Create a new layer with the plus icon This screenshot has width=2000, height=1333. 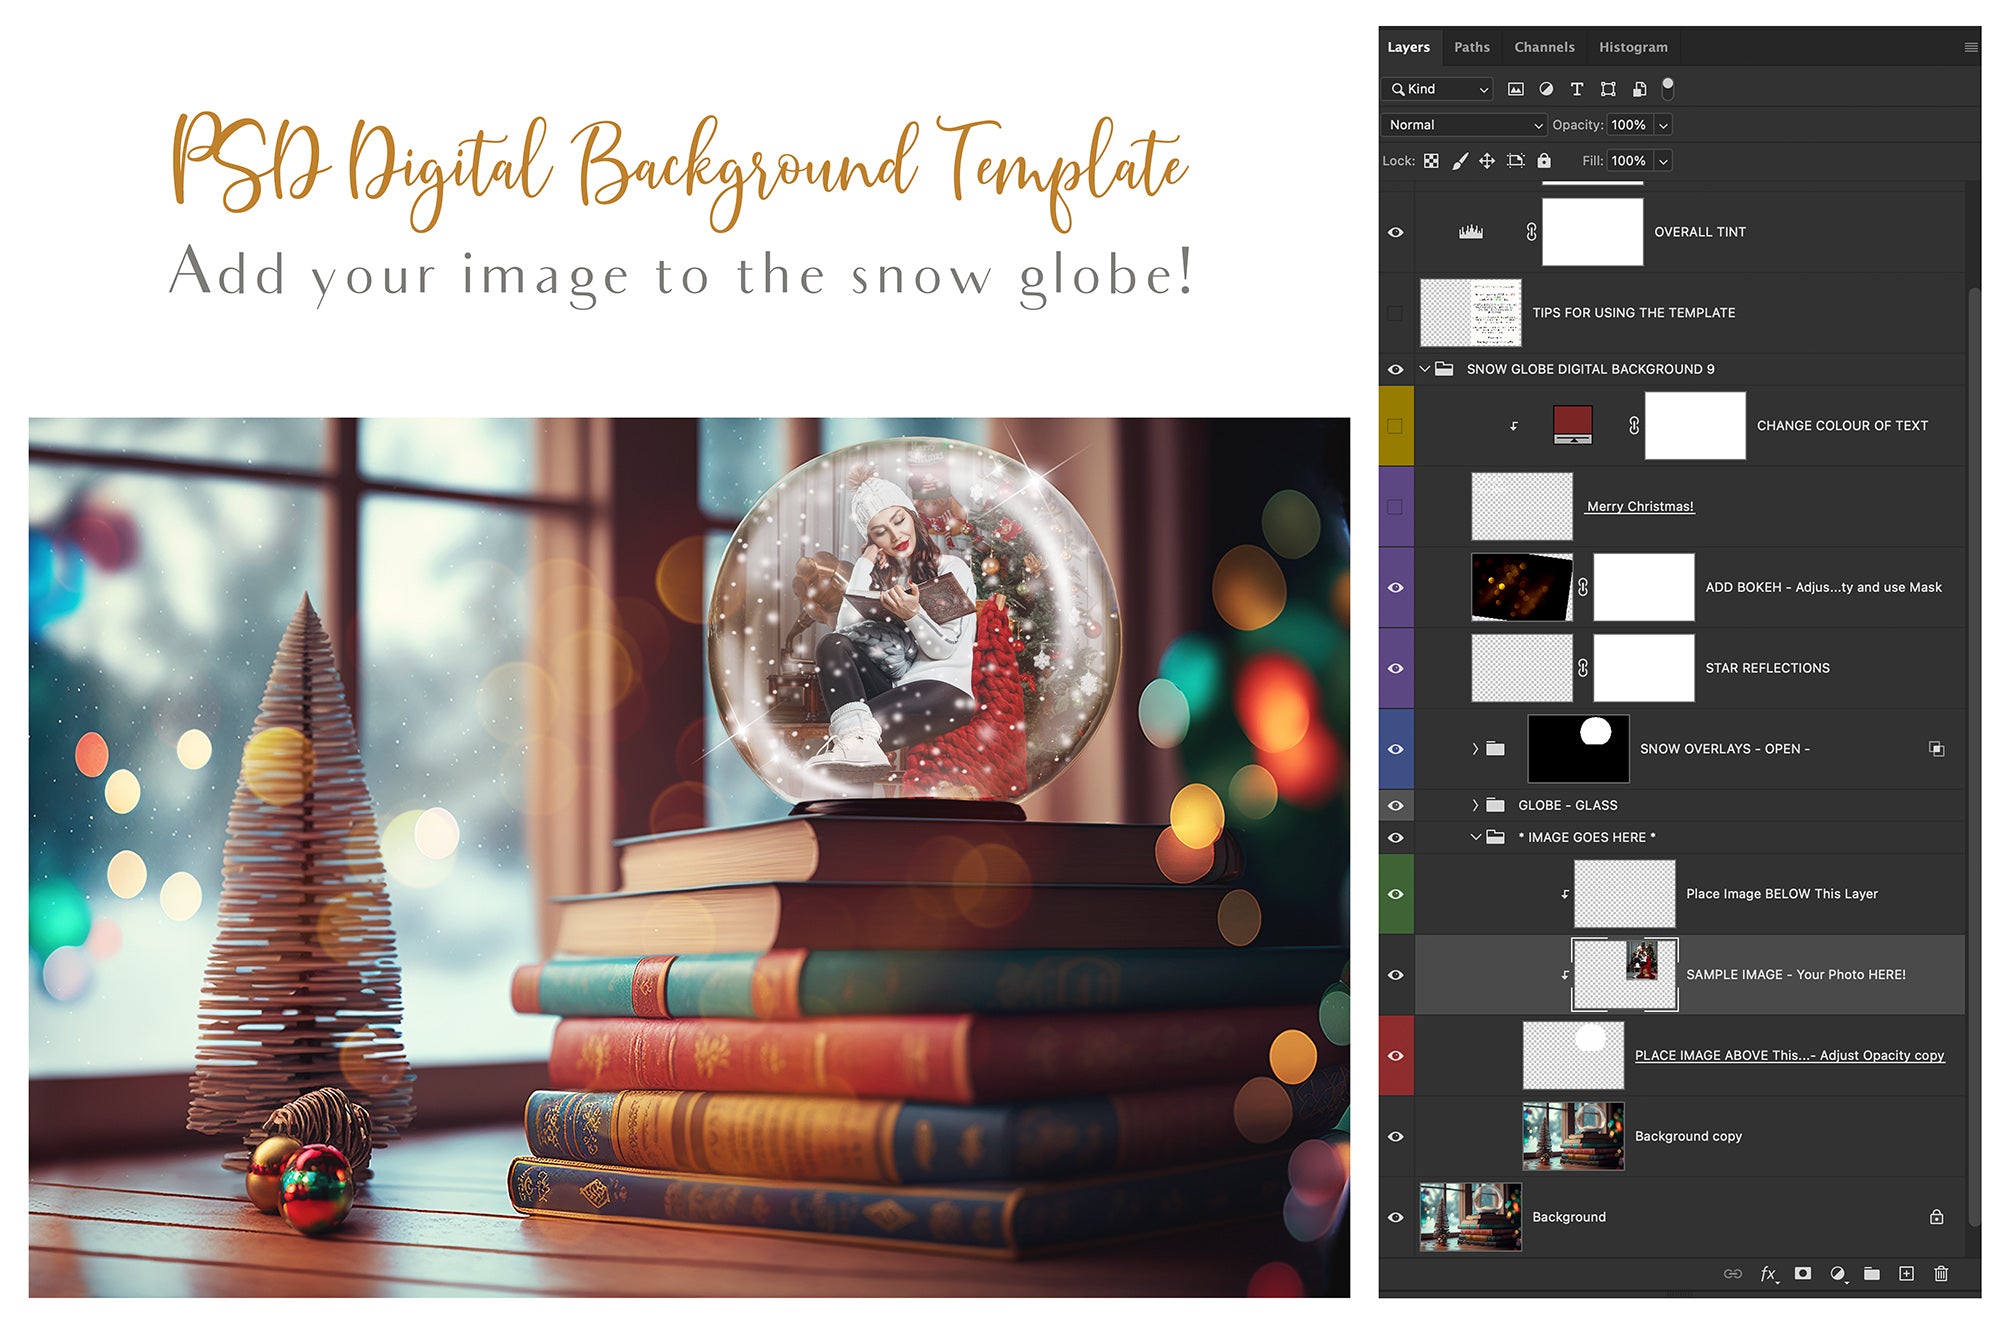(x=1908, y=1274)
